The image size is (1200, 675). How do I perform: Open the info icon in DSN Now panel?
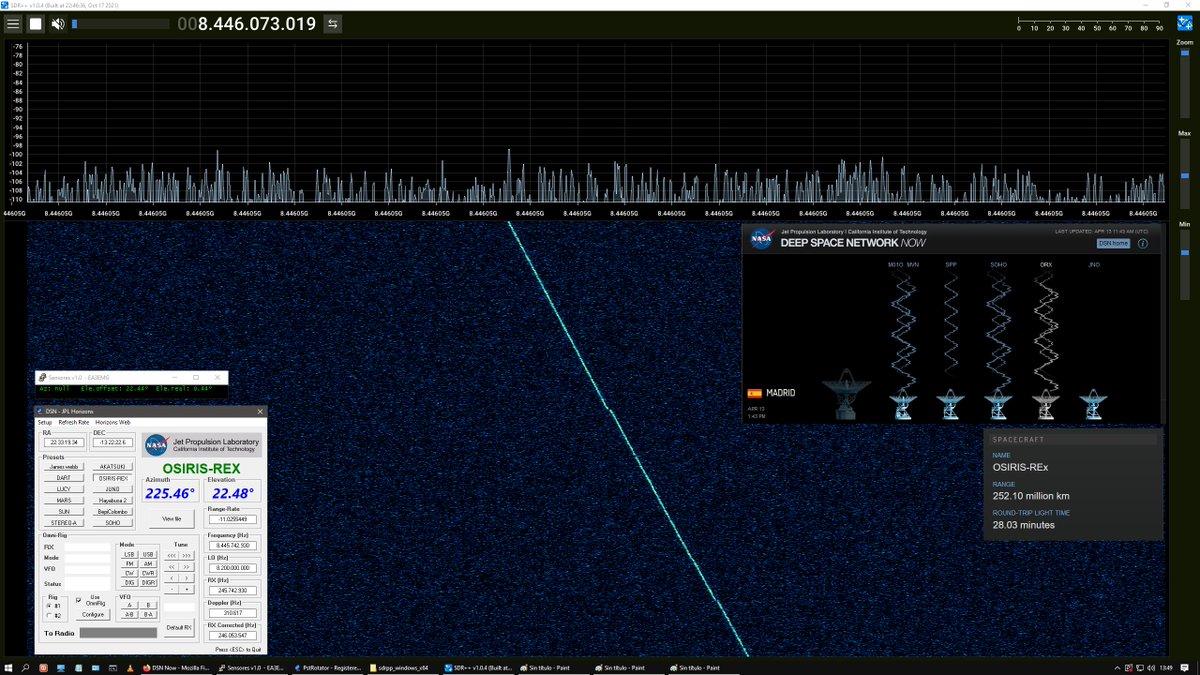click(1143, 243)
